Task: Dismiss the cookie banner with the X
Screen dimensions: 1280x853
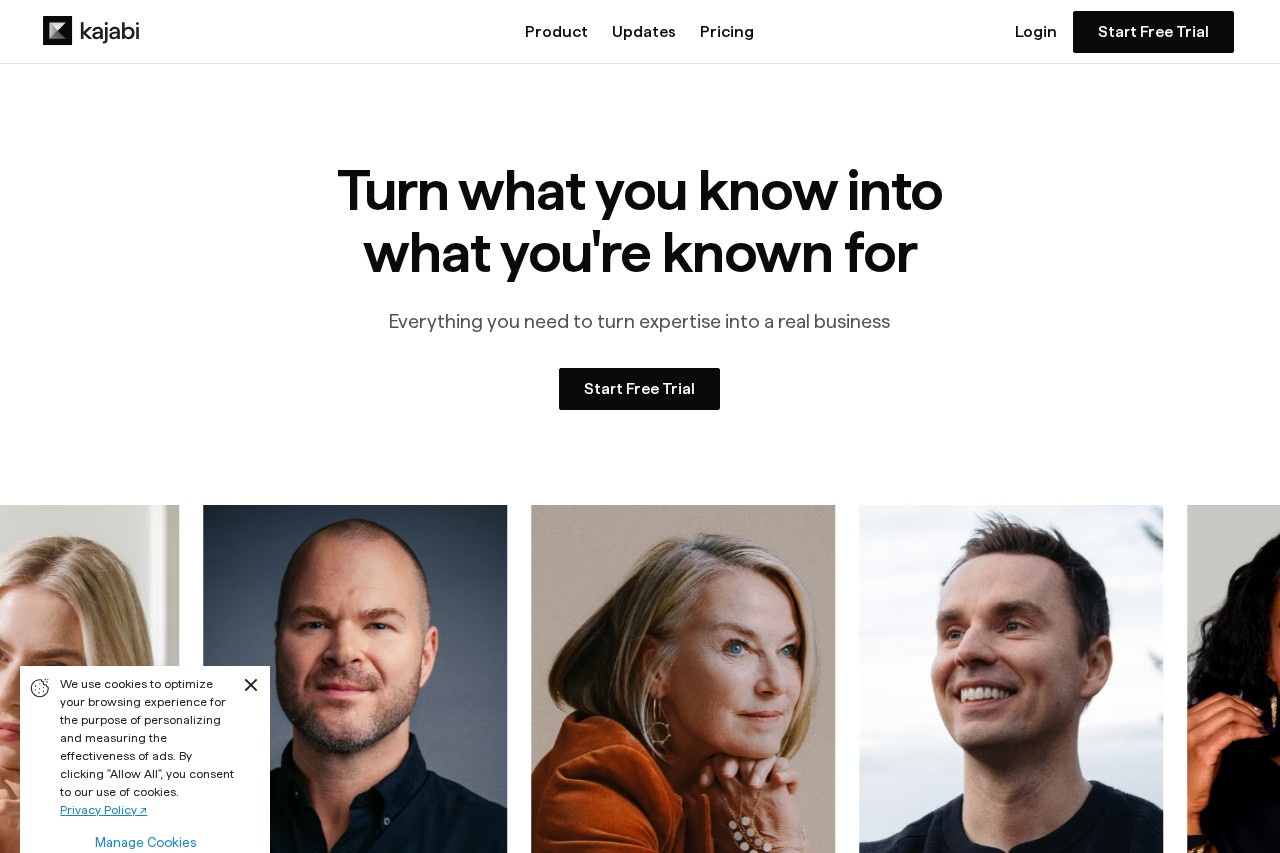Action: pos(251,685)
